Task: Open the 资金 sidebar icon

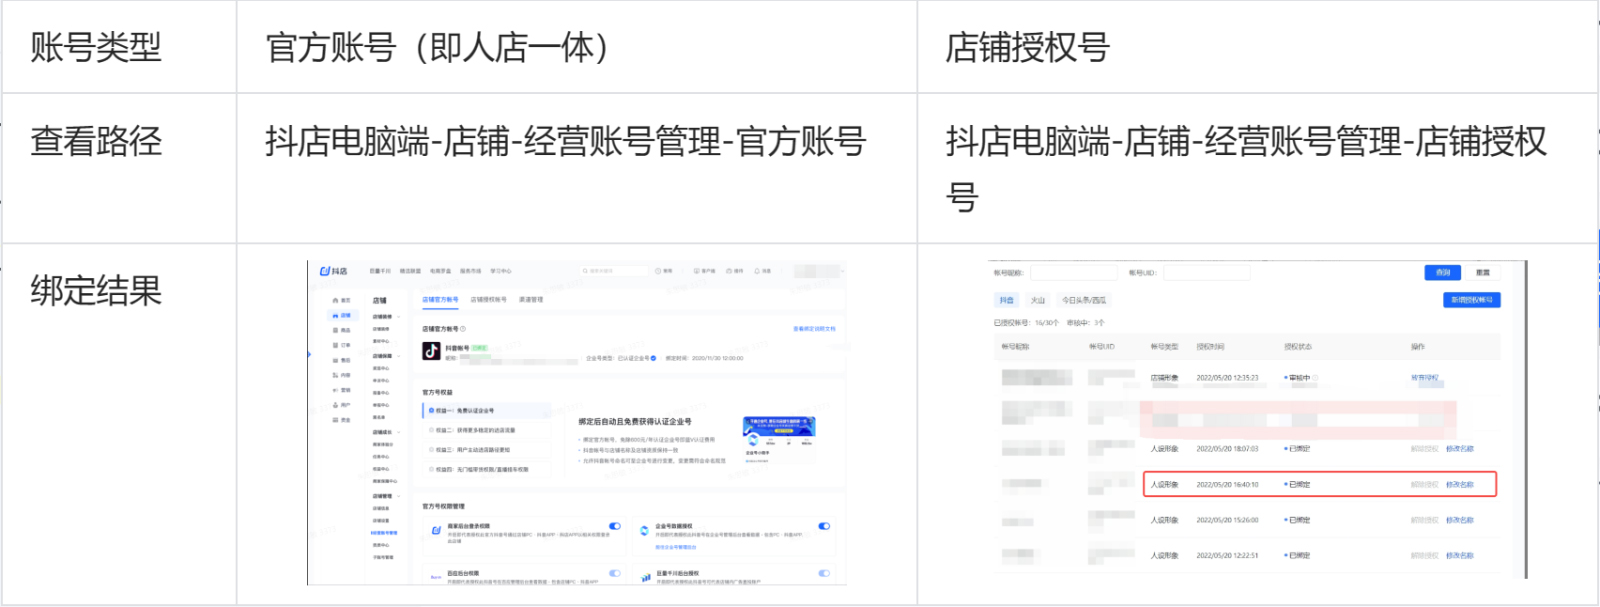Action: tap(335, 420)
